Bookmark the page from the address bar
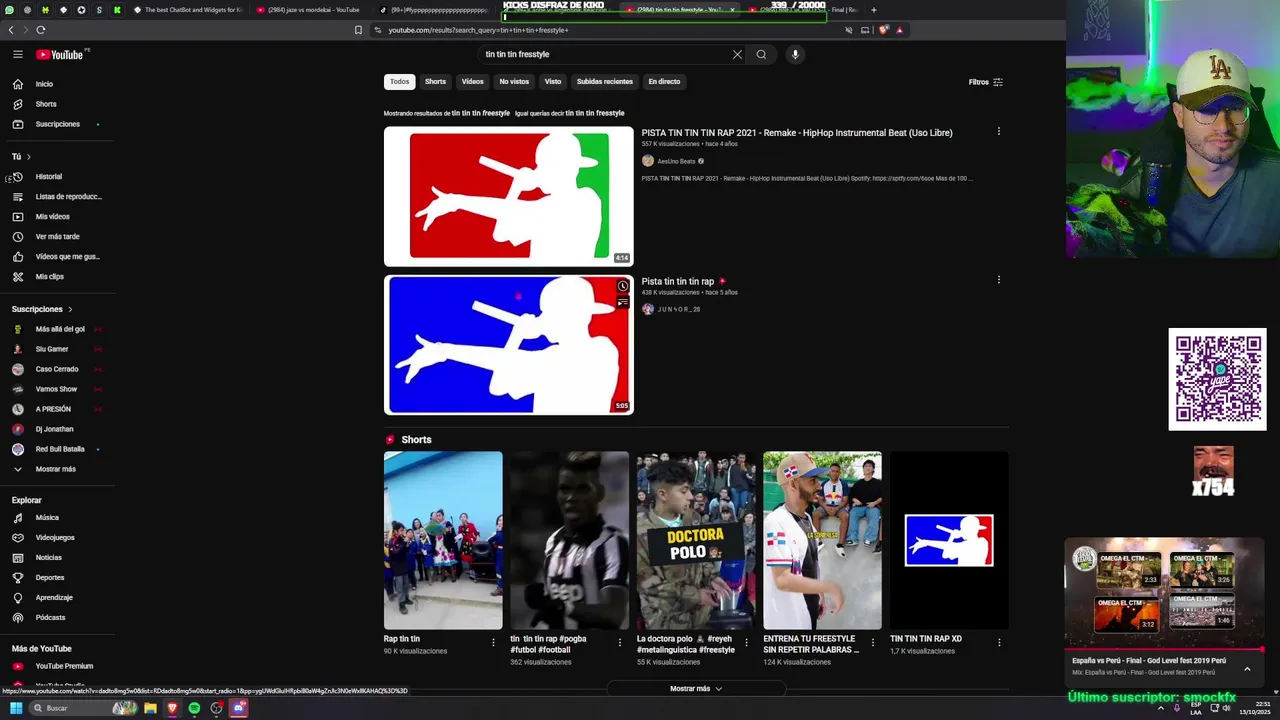 pyautogui.click(x=358, y=30)
